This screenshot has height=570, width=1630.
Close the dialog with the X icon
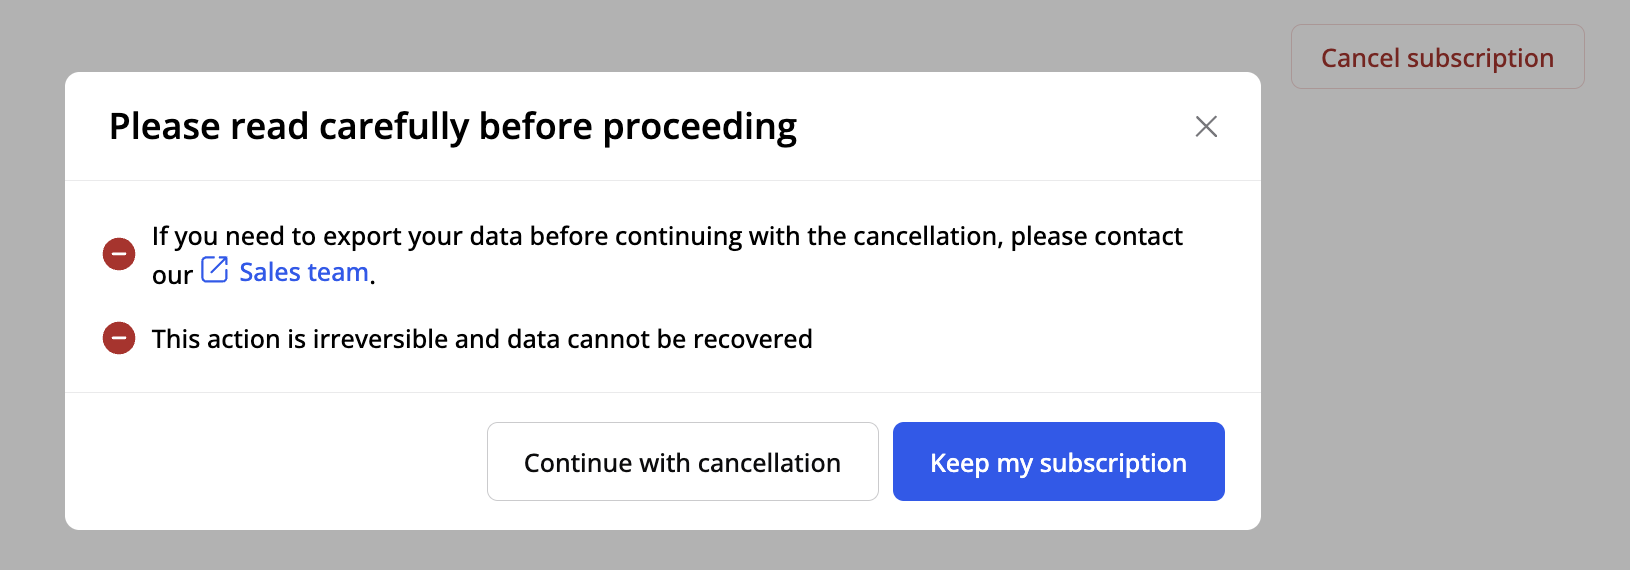(1206, 127)
